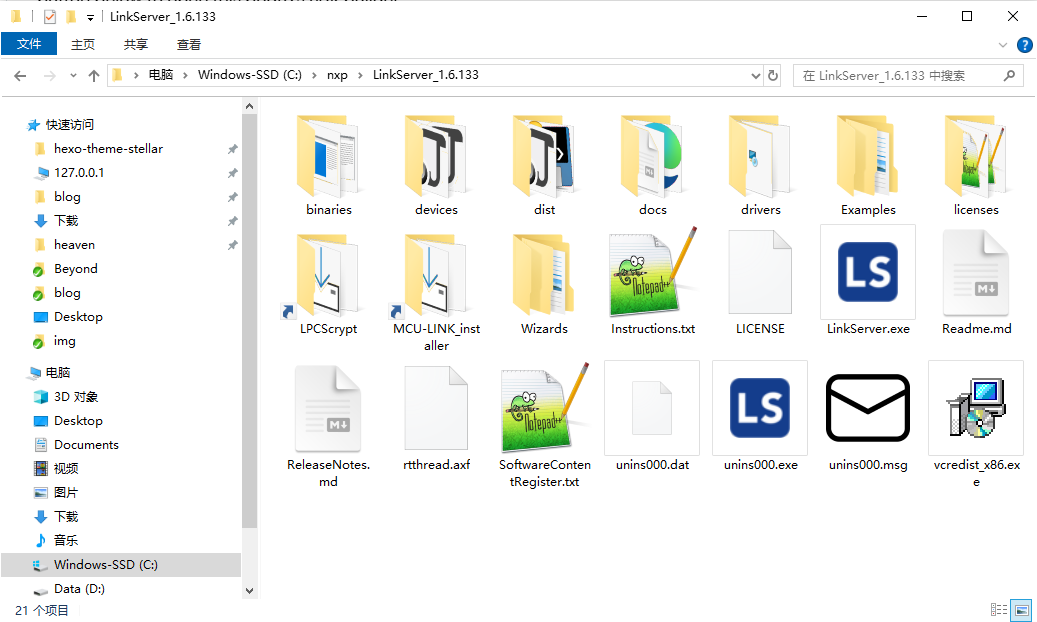The height and width of the screenshot is (622, 1037).
Task: Select the Readme.md markdown file
Action: [976, 272]
